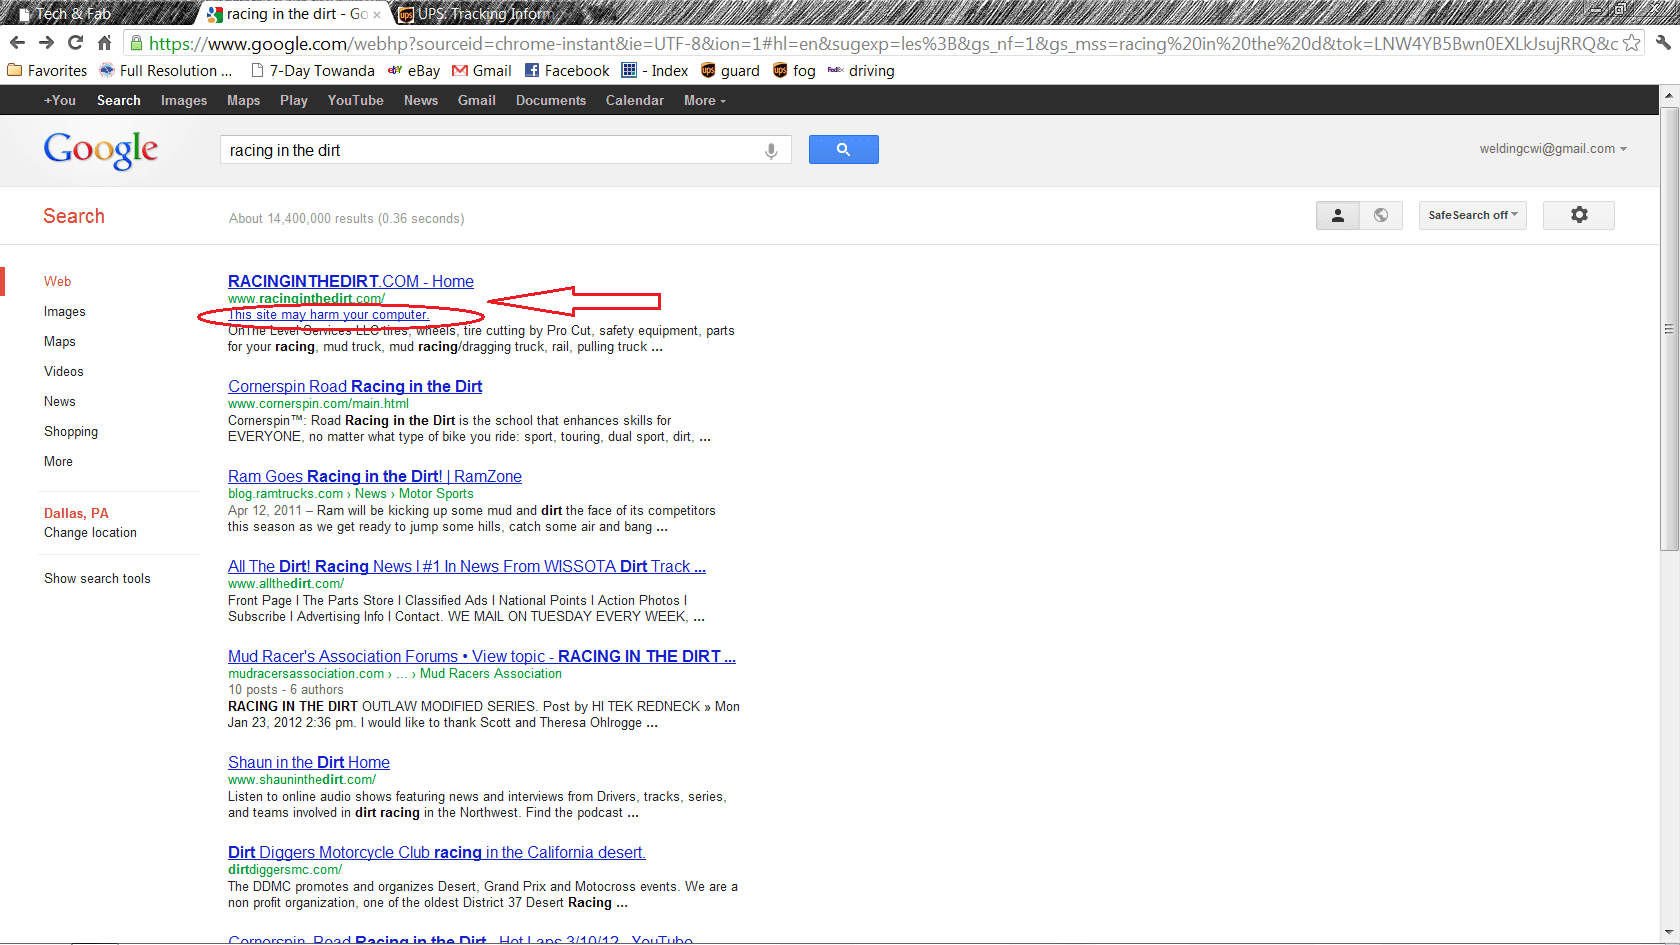Open the Gmail bookmark in bookmarks bar
The height and width of the screenshot is (945, 1680).
click(482, 71)
